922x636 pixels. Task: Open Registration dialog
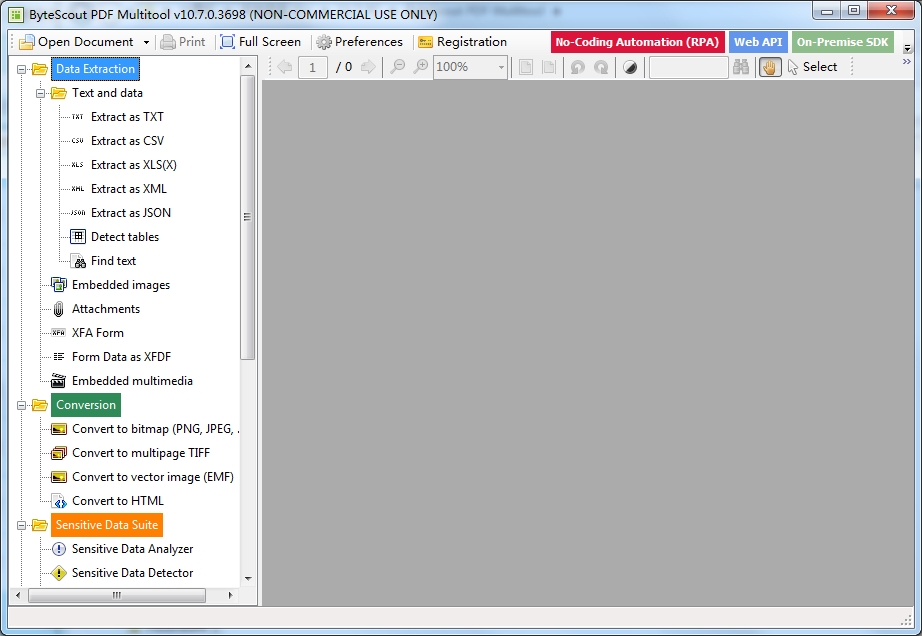point(462,42)
